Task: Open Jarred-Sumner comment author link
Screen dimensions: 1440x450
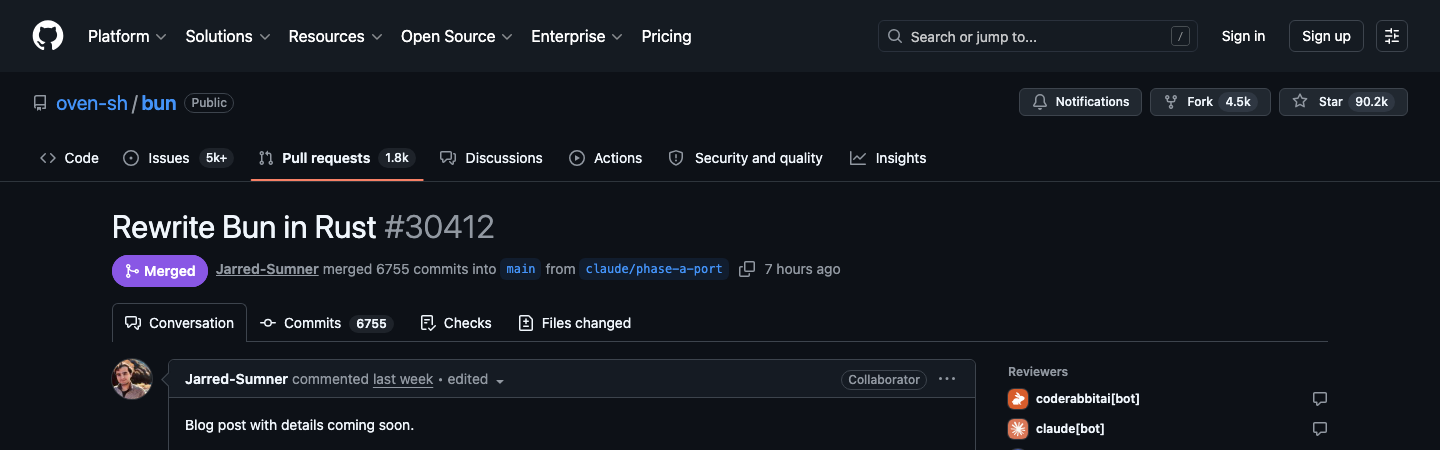Action: pos(236,379)
